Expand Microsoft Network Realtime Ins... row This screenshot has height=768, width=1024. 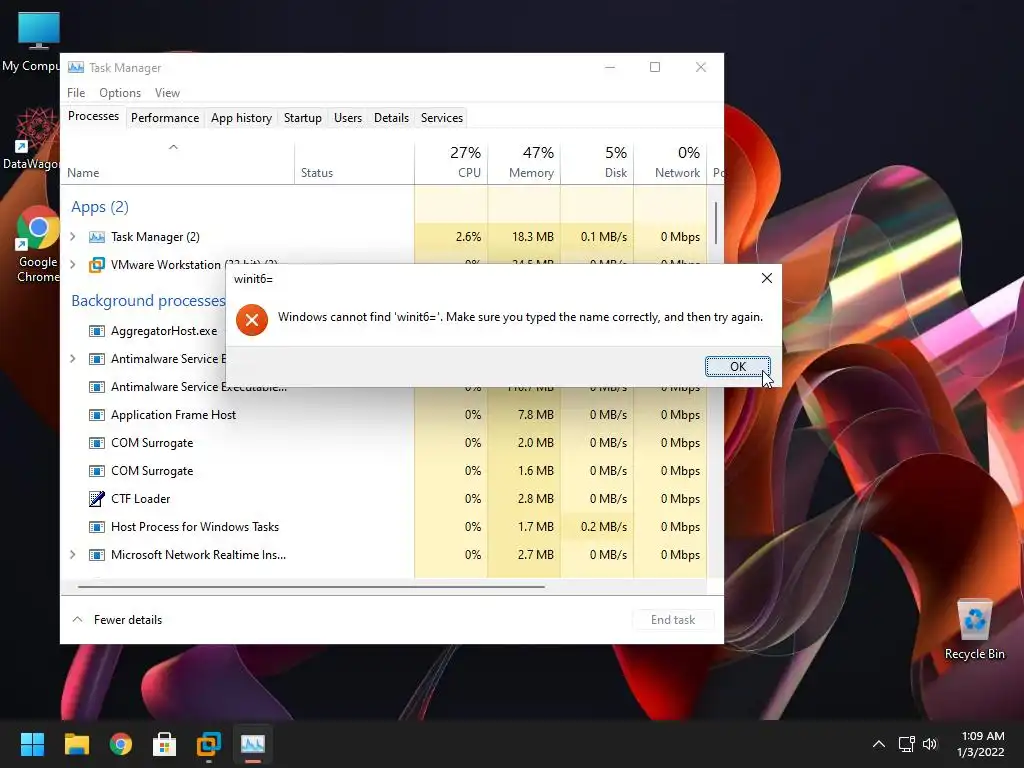pos(72,554)
